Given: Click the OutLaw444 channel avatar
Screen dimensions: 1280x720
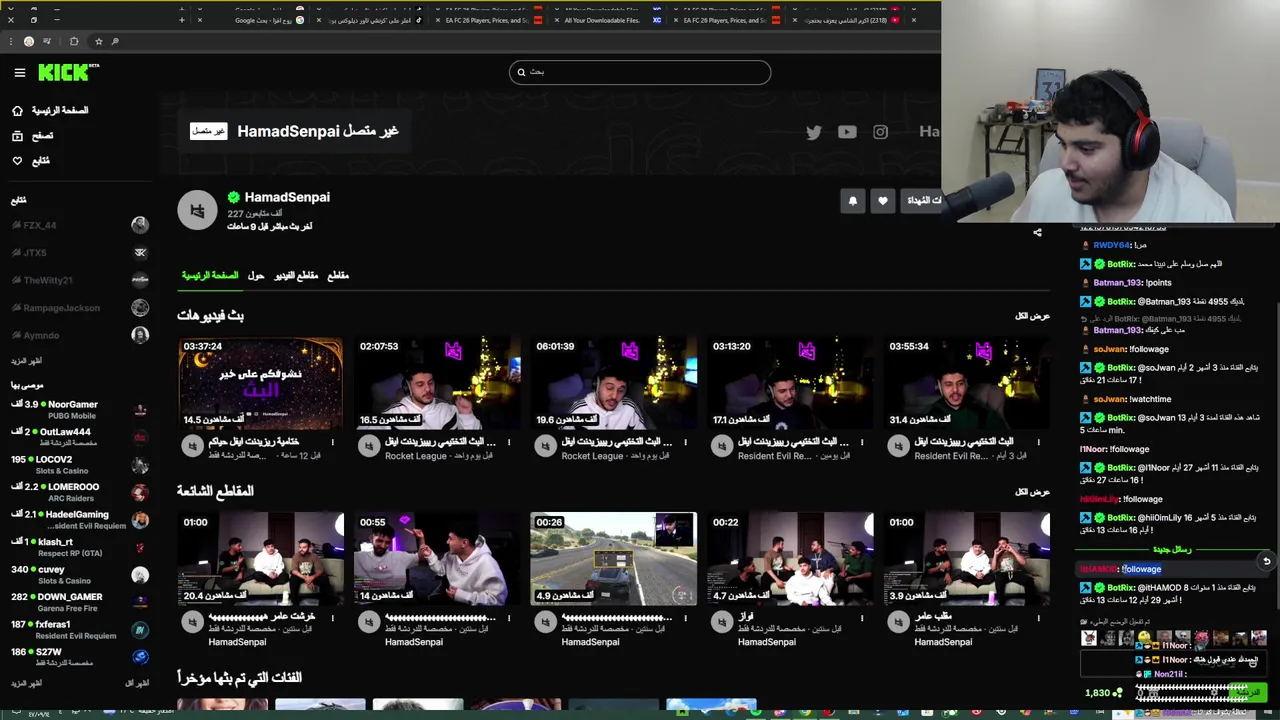Looking at the screenshot, I should pyautogui.click(x=140, y=437).
